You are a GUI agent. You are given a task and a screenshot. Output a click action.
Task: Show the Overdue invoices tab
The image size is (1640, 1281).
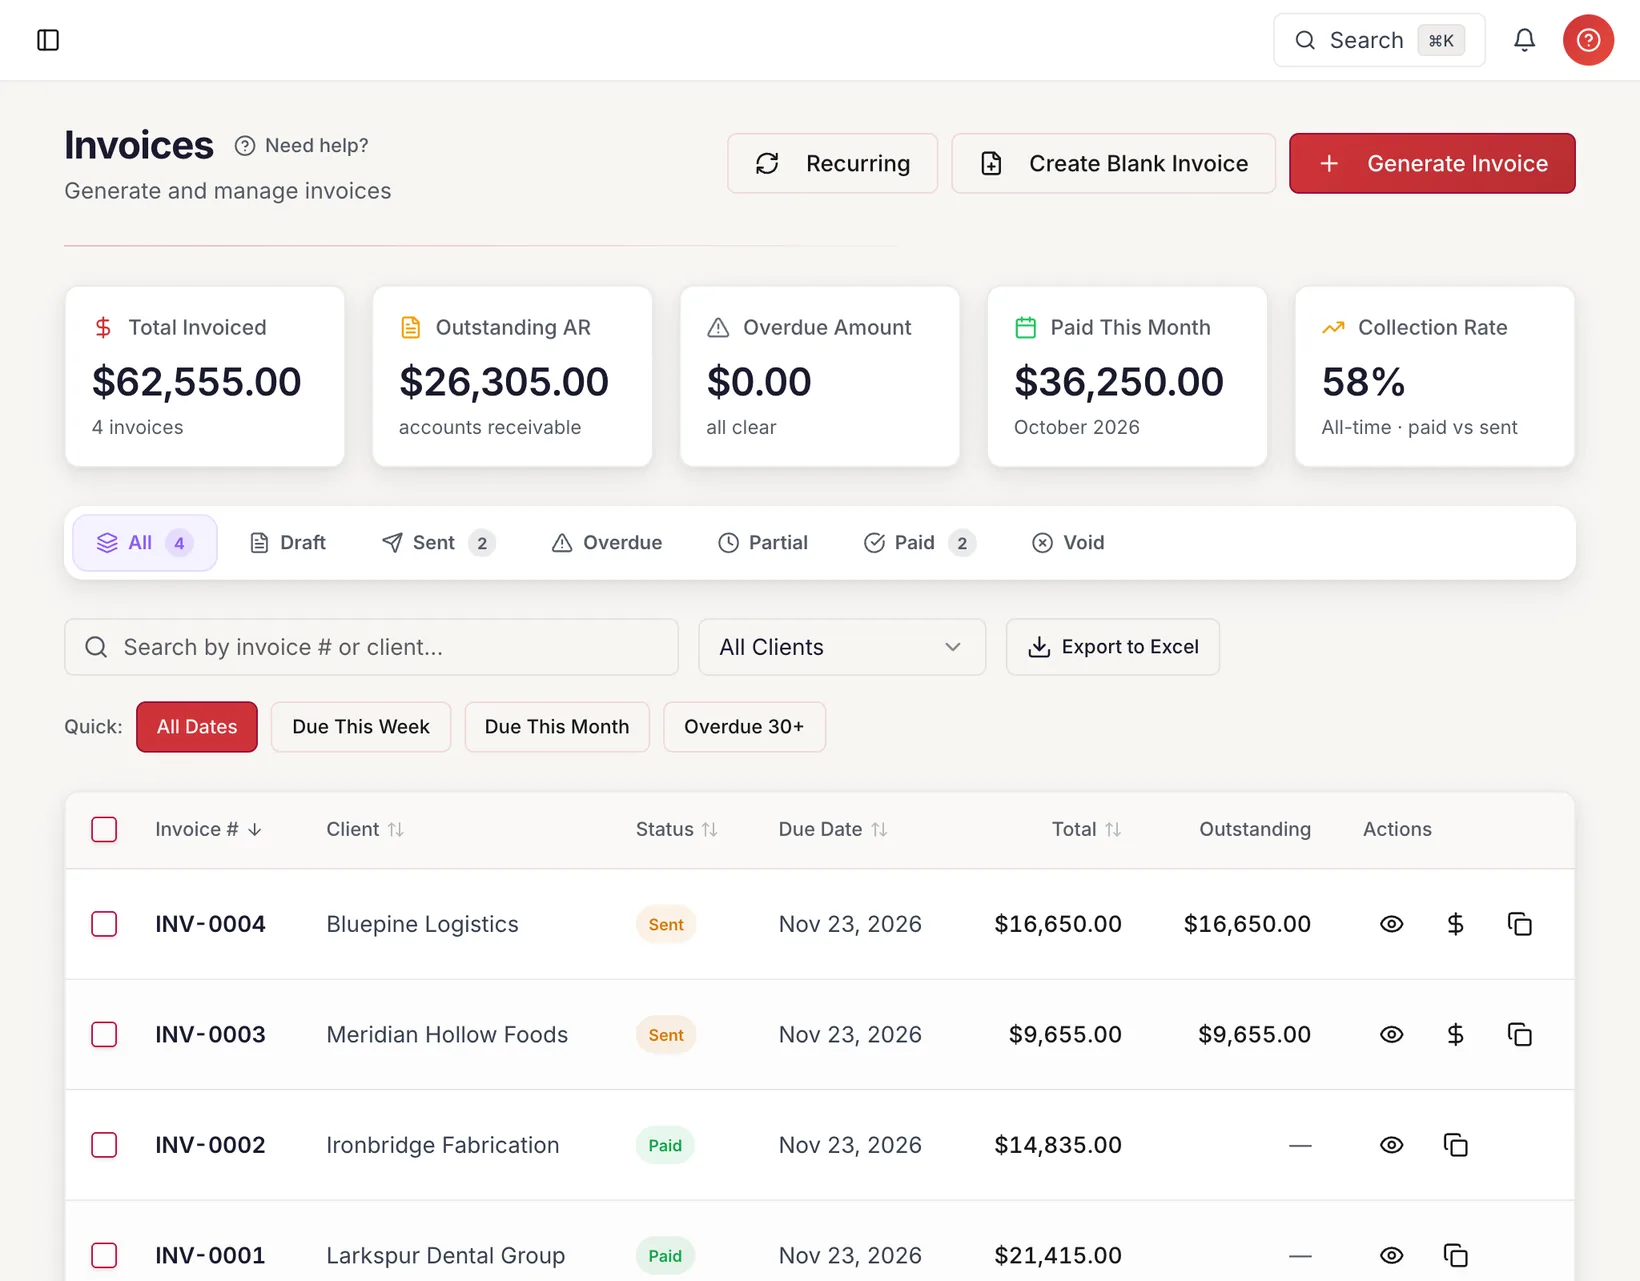pos(607,543)
